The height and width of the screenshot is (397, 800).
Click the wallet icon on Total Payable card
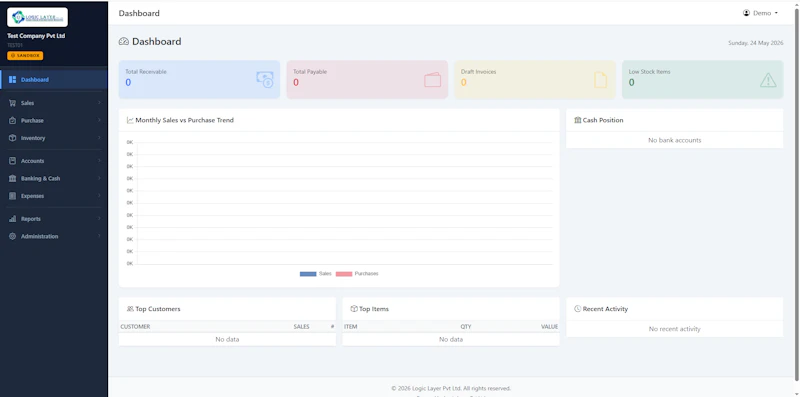point(433,80)
